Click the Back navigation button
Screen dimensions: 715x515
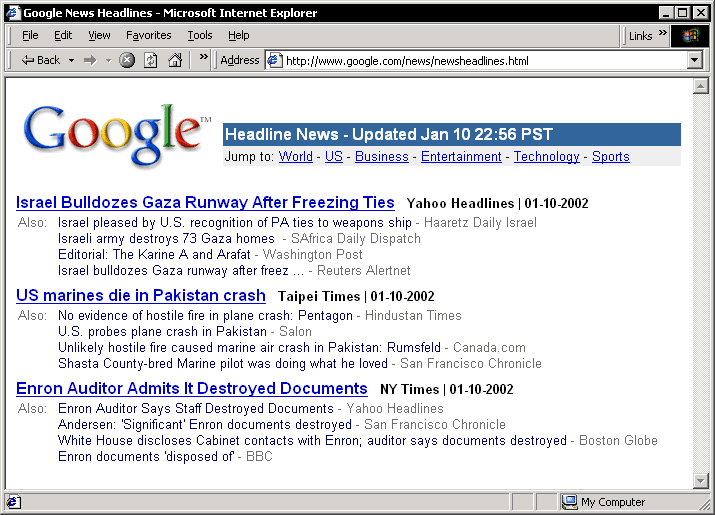[41, 60]
